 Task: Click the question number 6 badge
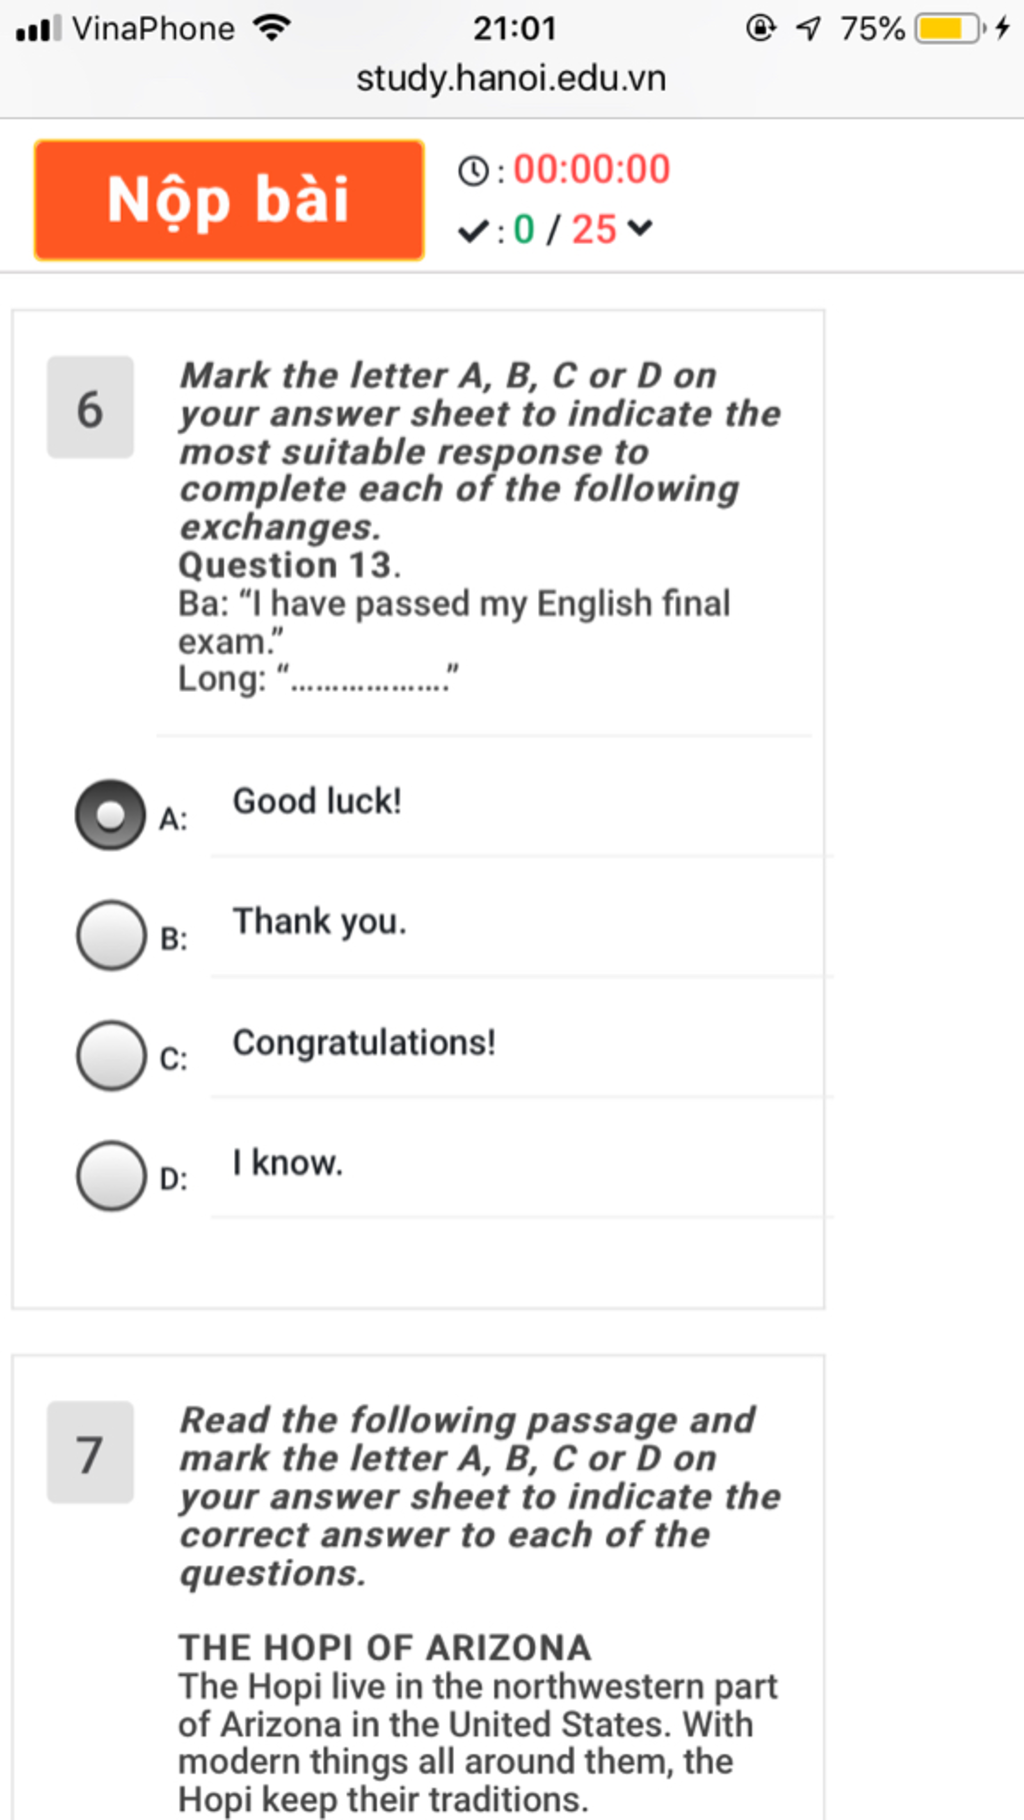pos(90,407)
